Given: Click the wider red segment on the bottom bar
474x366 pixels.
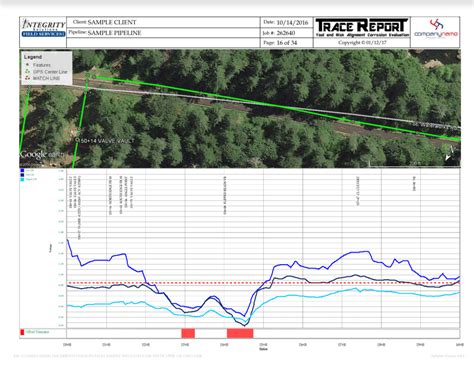Looking at the screenshot, I should (240, 333).
